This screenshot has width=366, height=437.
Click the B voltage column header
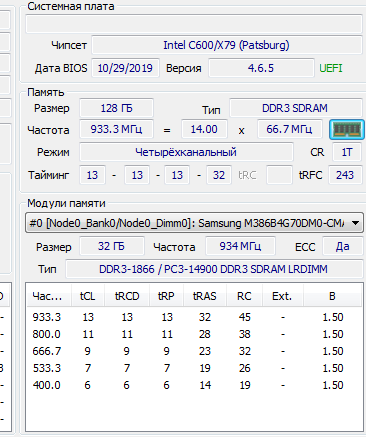pos(332,296)
